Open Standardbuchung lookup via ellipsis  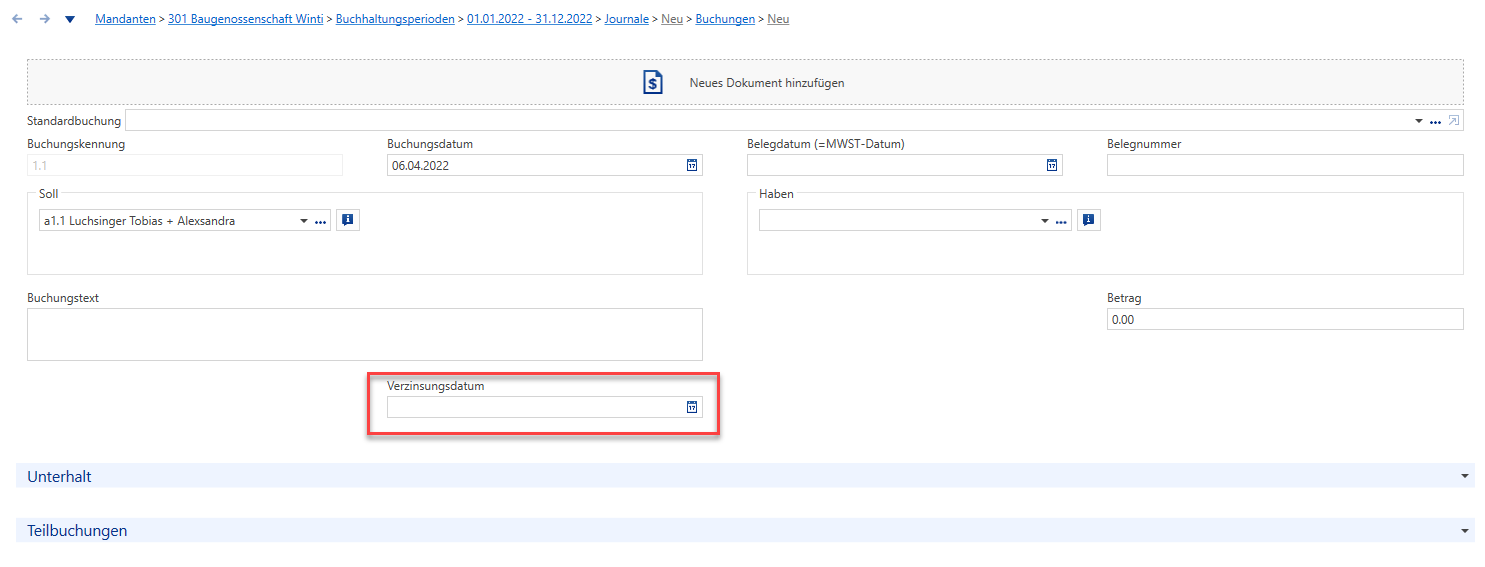[1435, 122]
